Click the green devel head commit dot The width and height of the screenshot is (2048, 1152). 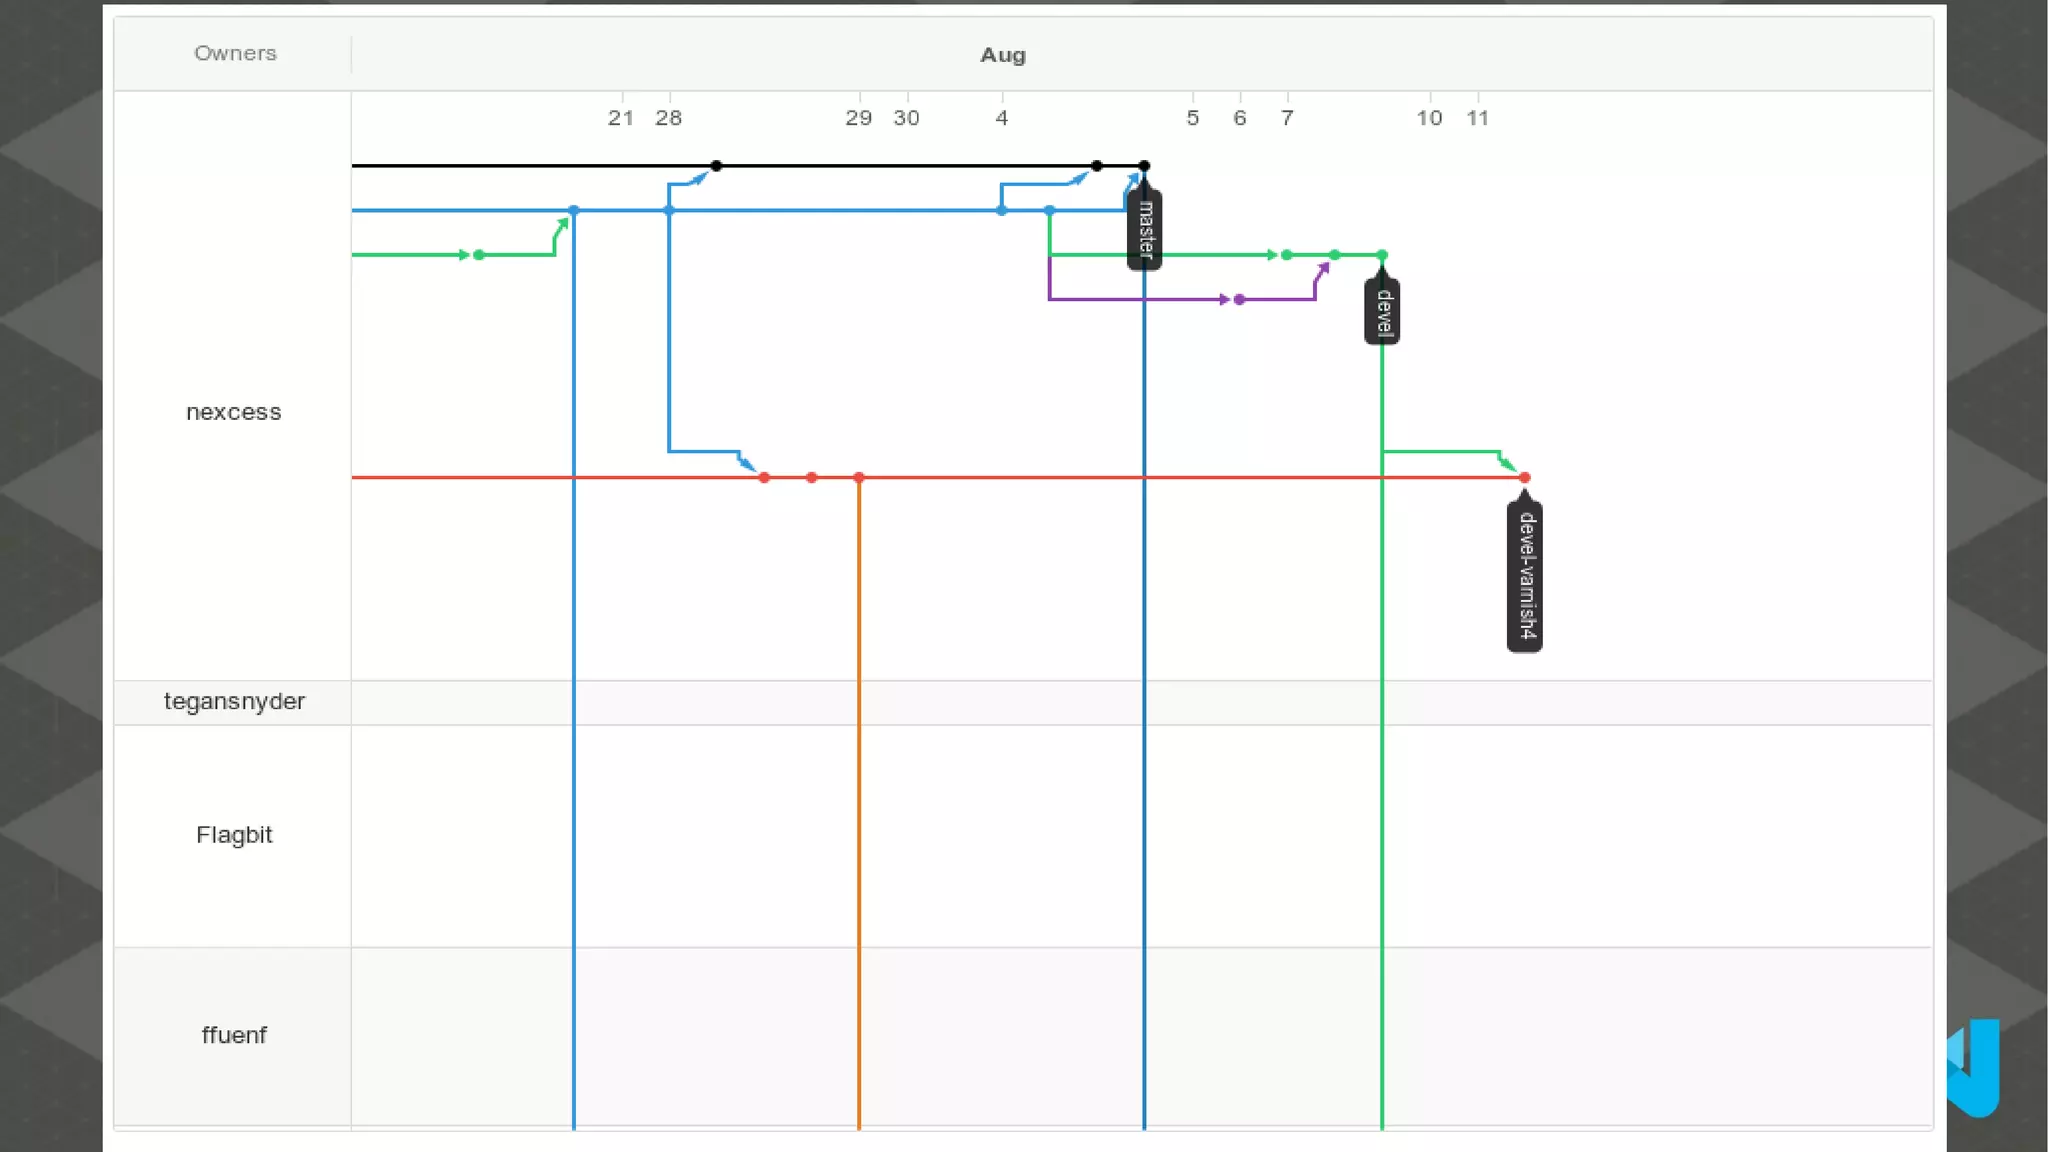[x=1382, y=255]
